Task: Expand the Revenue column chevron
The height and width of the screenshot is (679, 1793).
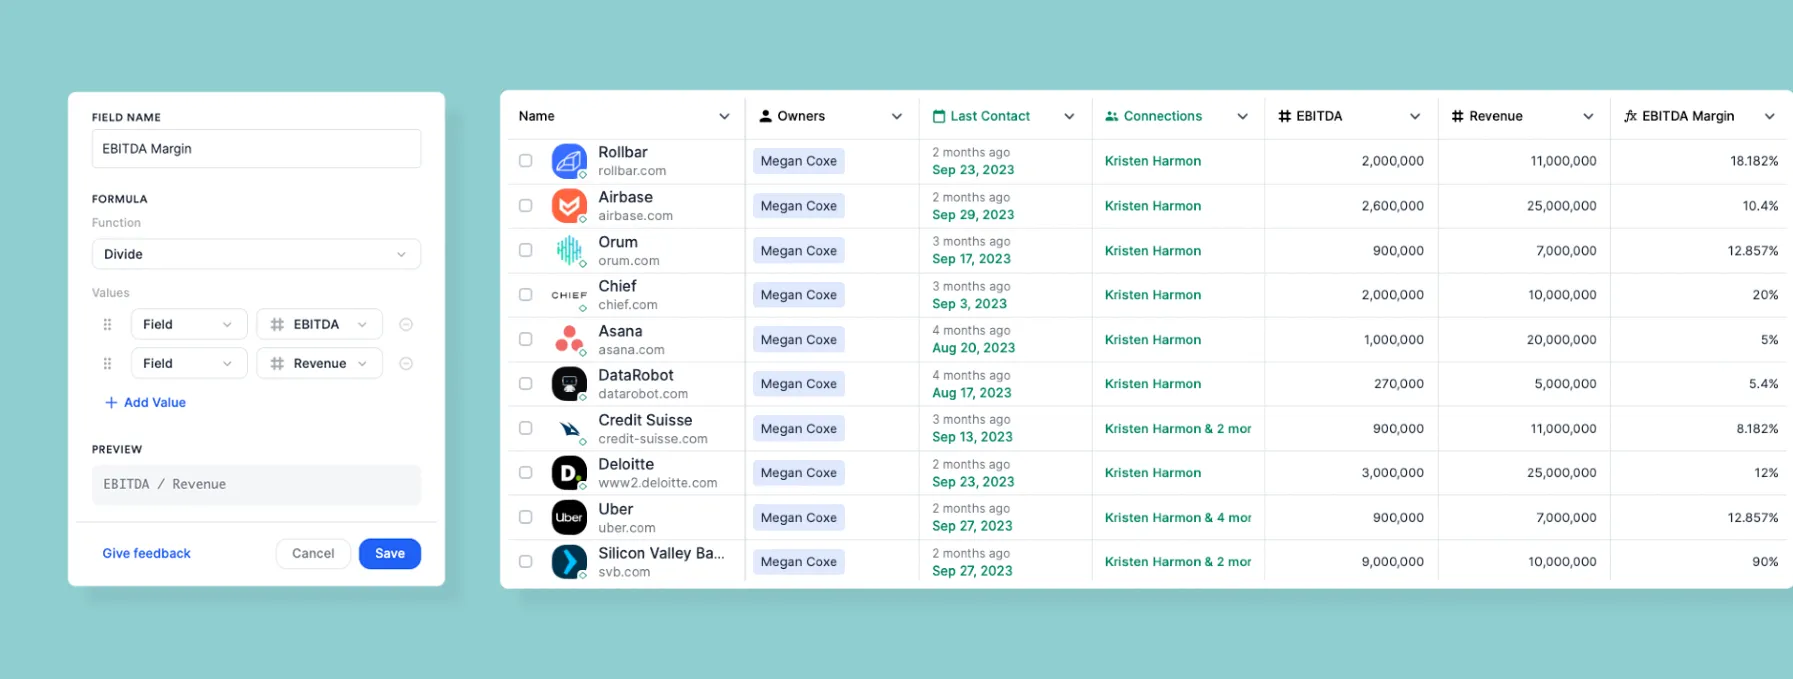Action: pos(1588,116)
